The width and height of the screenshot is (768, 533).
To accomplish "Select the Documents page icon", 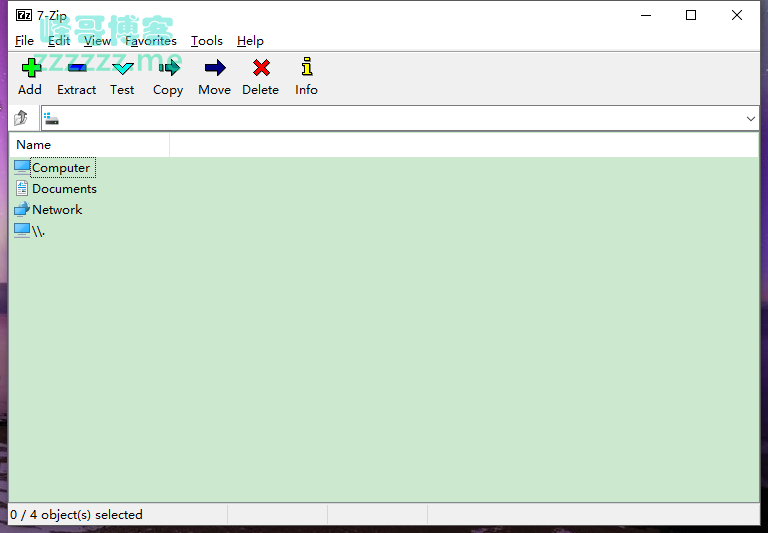I will [x=22, y=188].
